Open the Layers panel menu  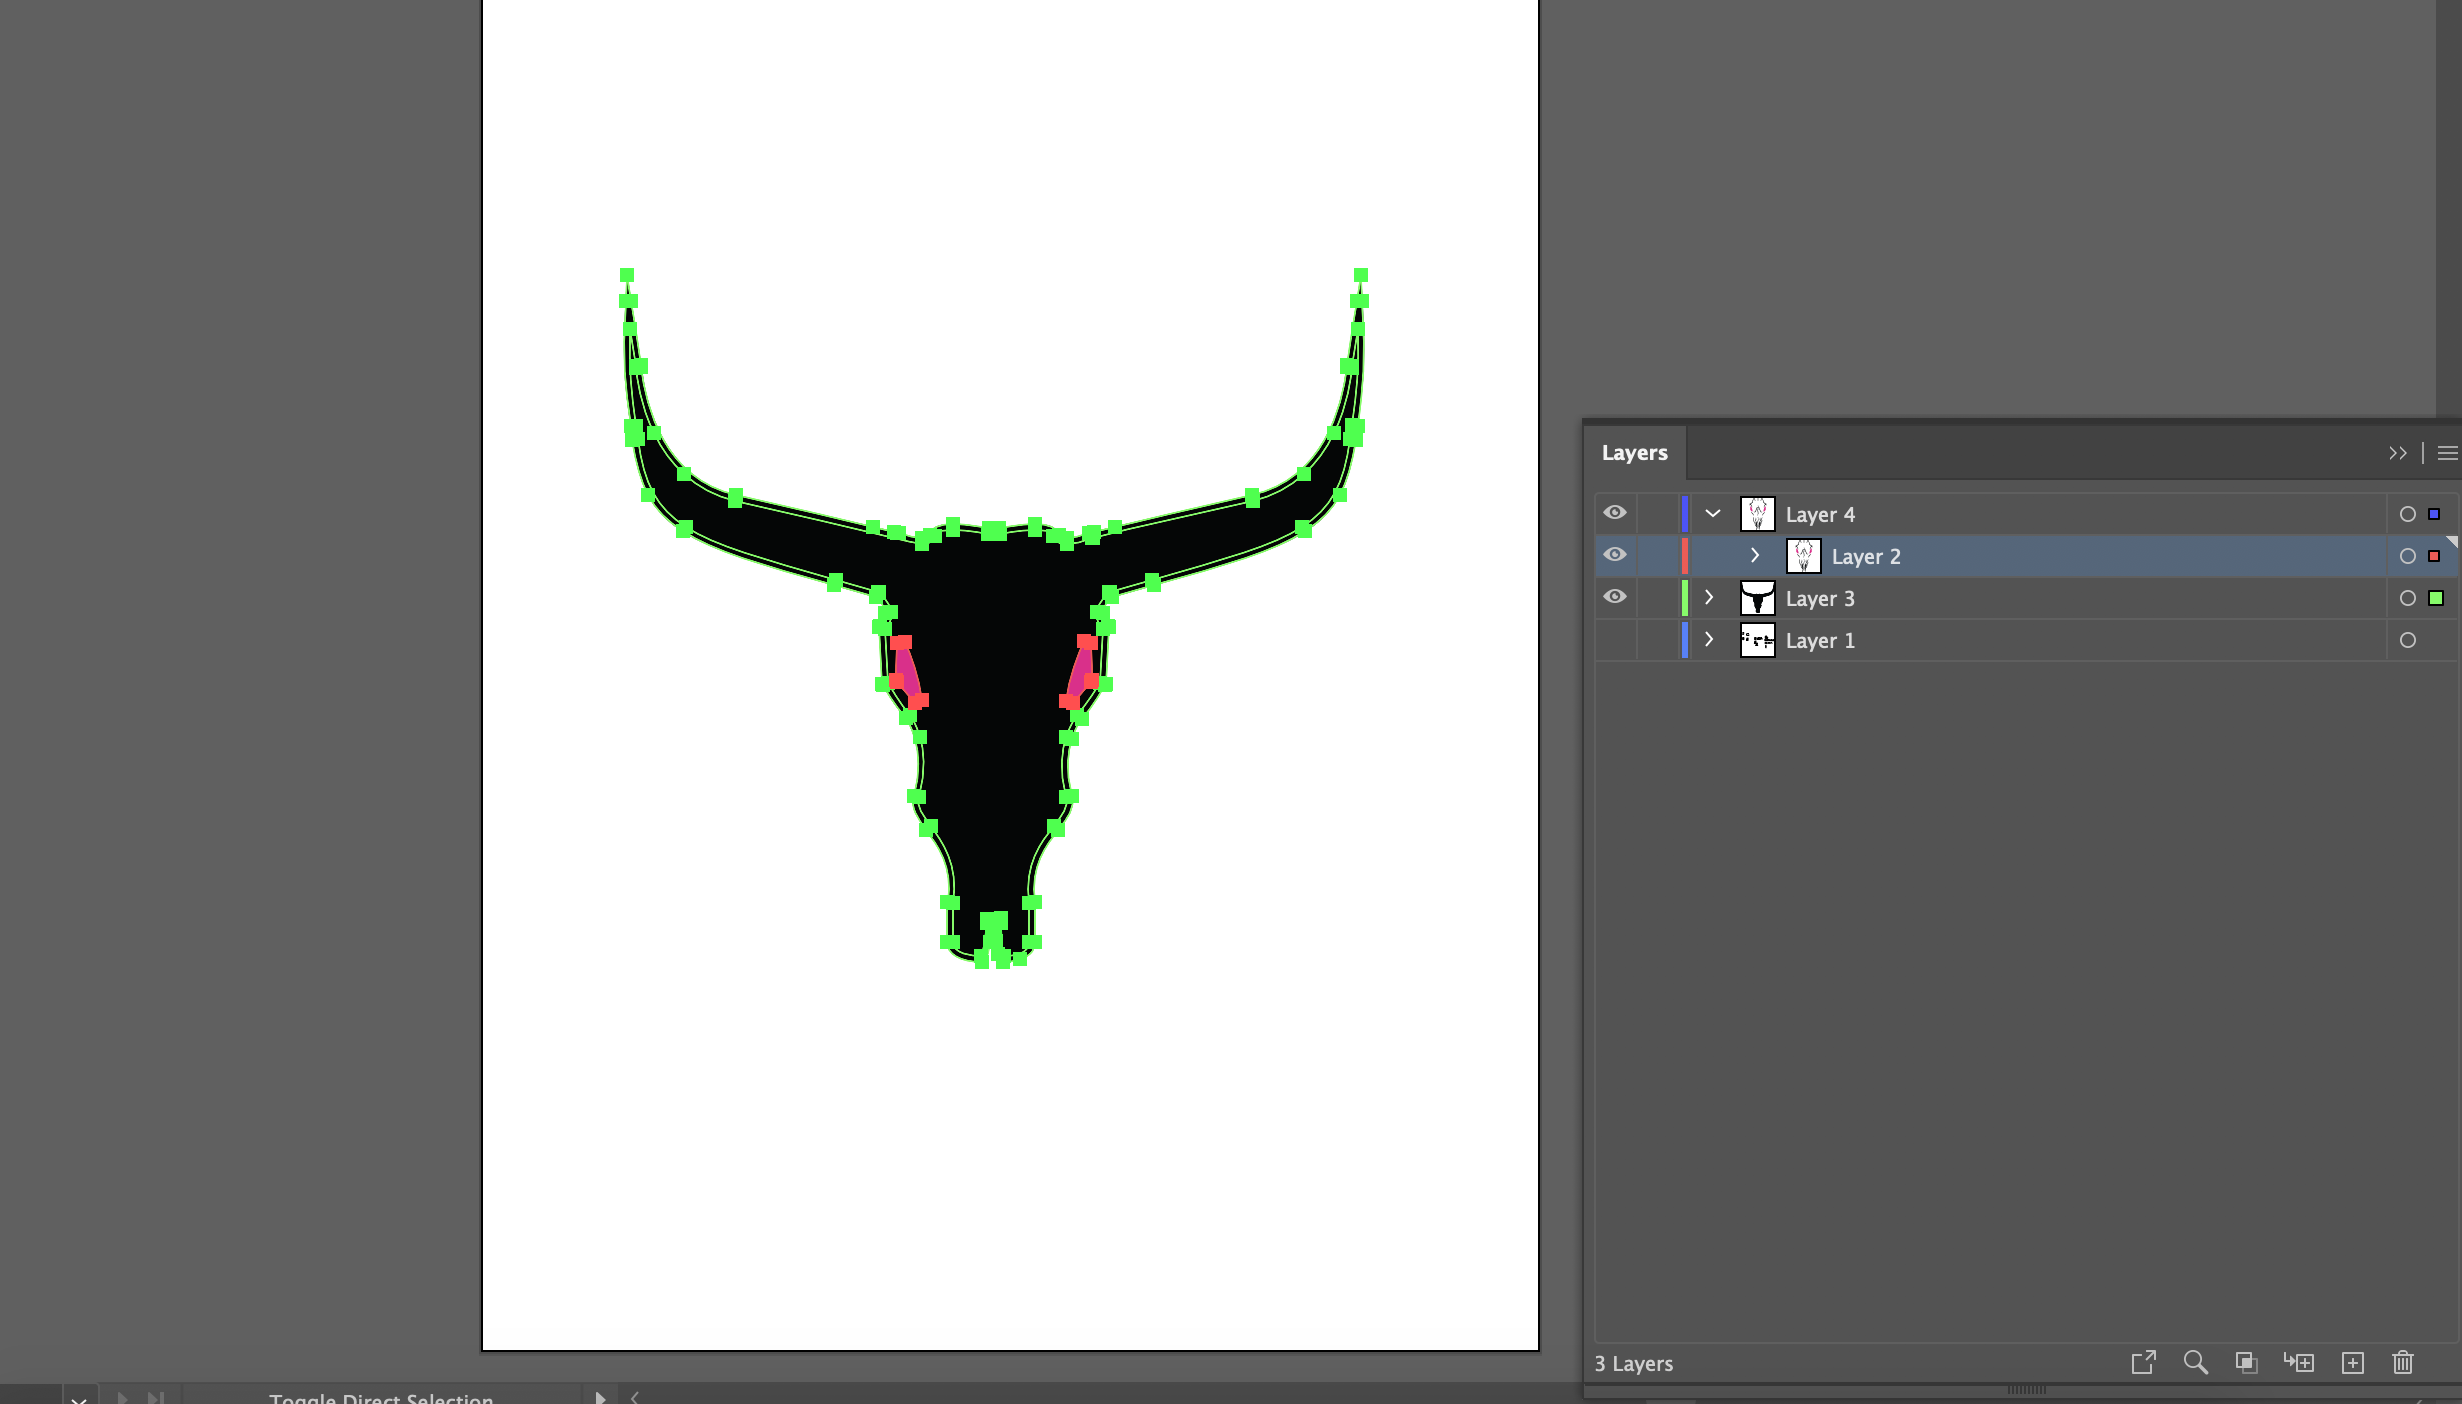click(2447, 453)
